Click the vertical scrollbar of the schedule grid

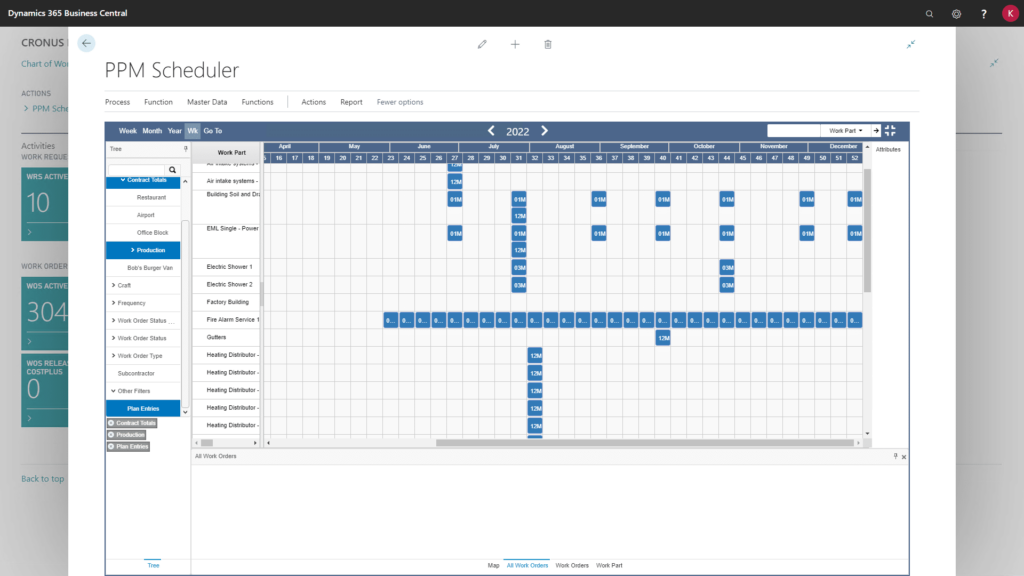click(867, 230)
